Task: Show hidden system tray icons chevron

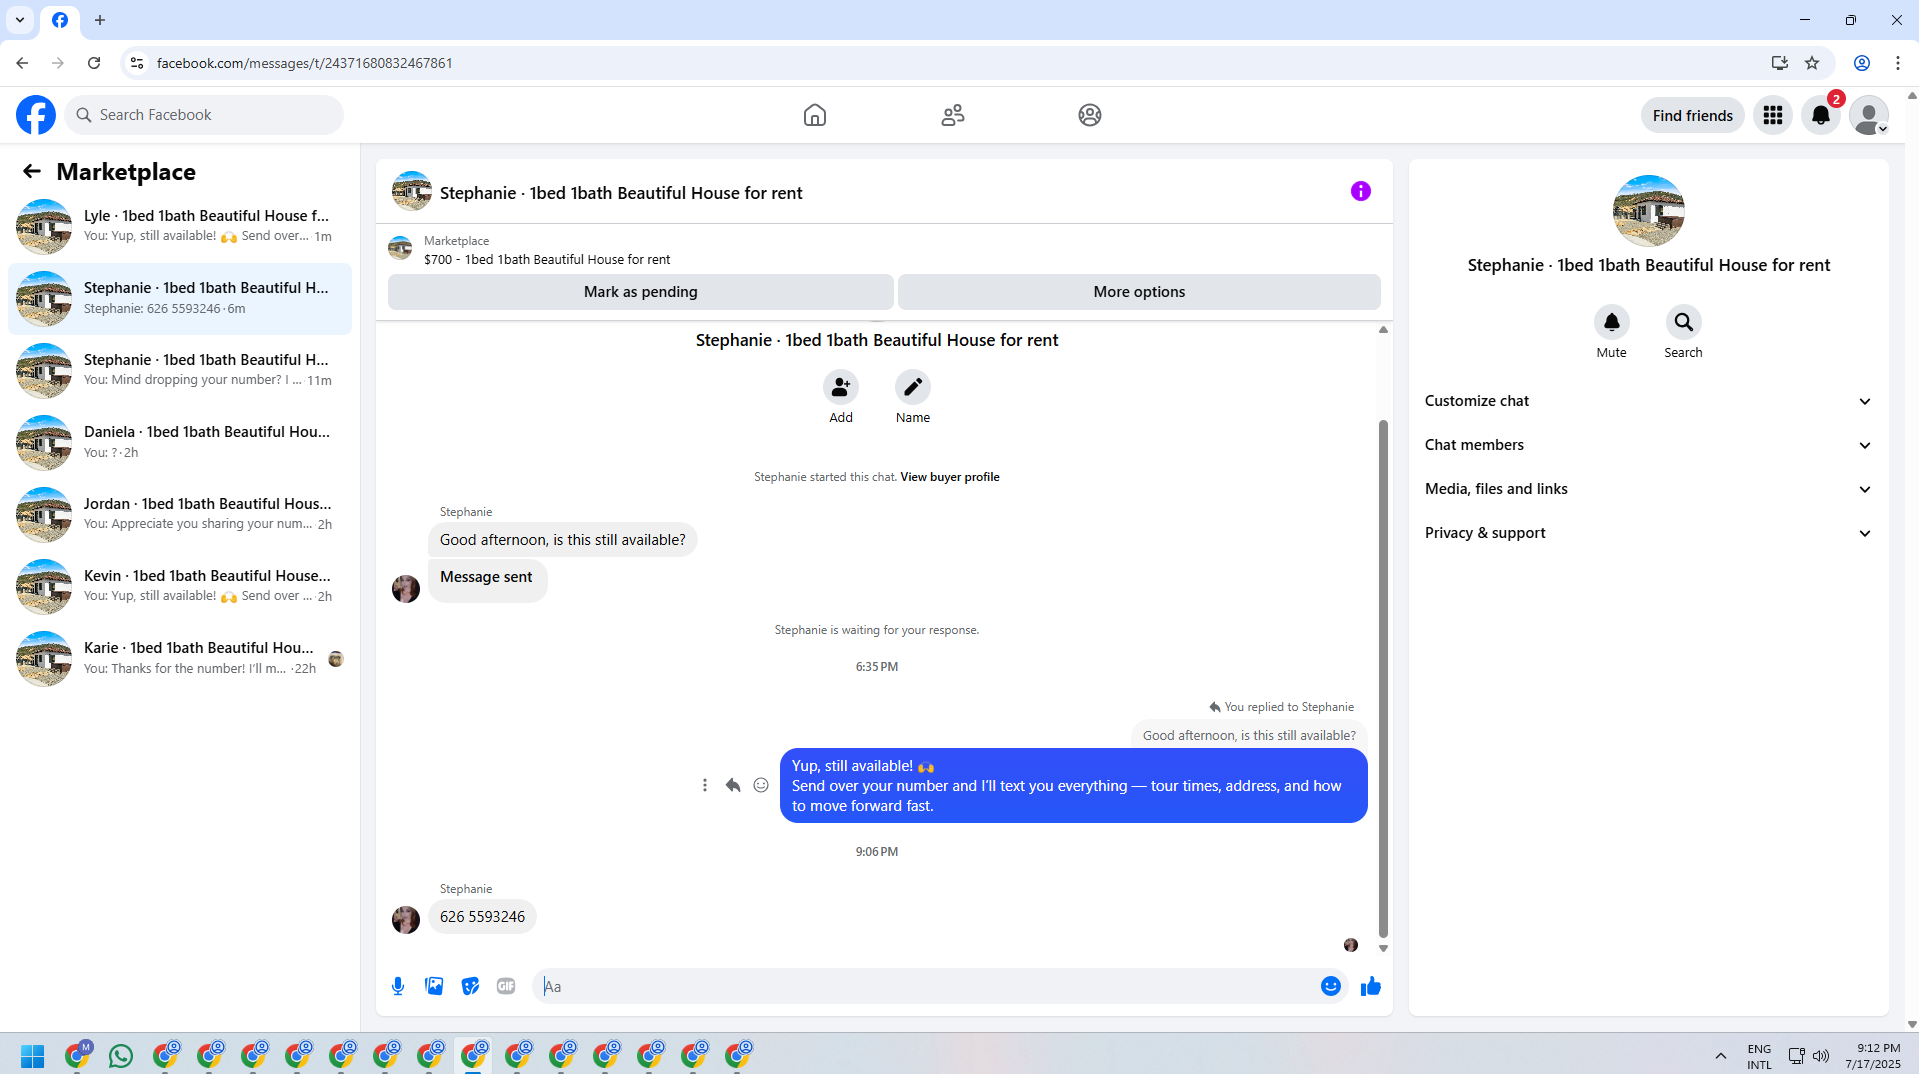Action: [x=1721, y=1056]
